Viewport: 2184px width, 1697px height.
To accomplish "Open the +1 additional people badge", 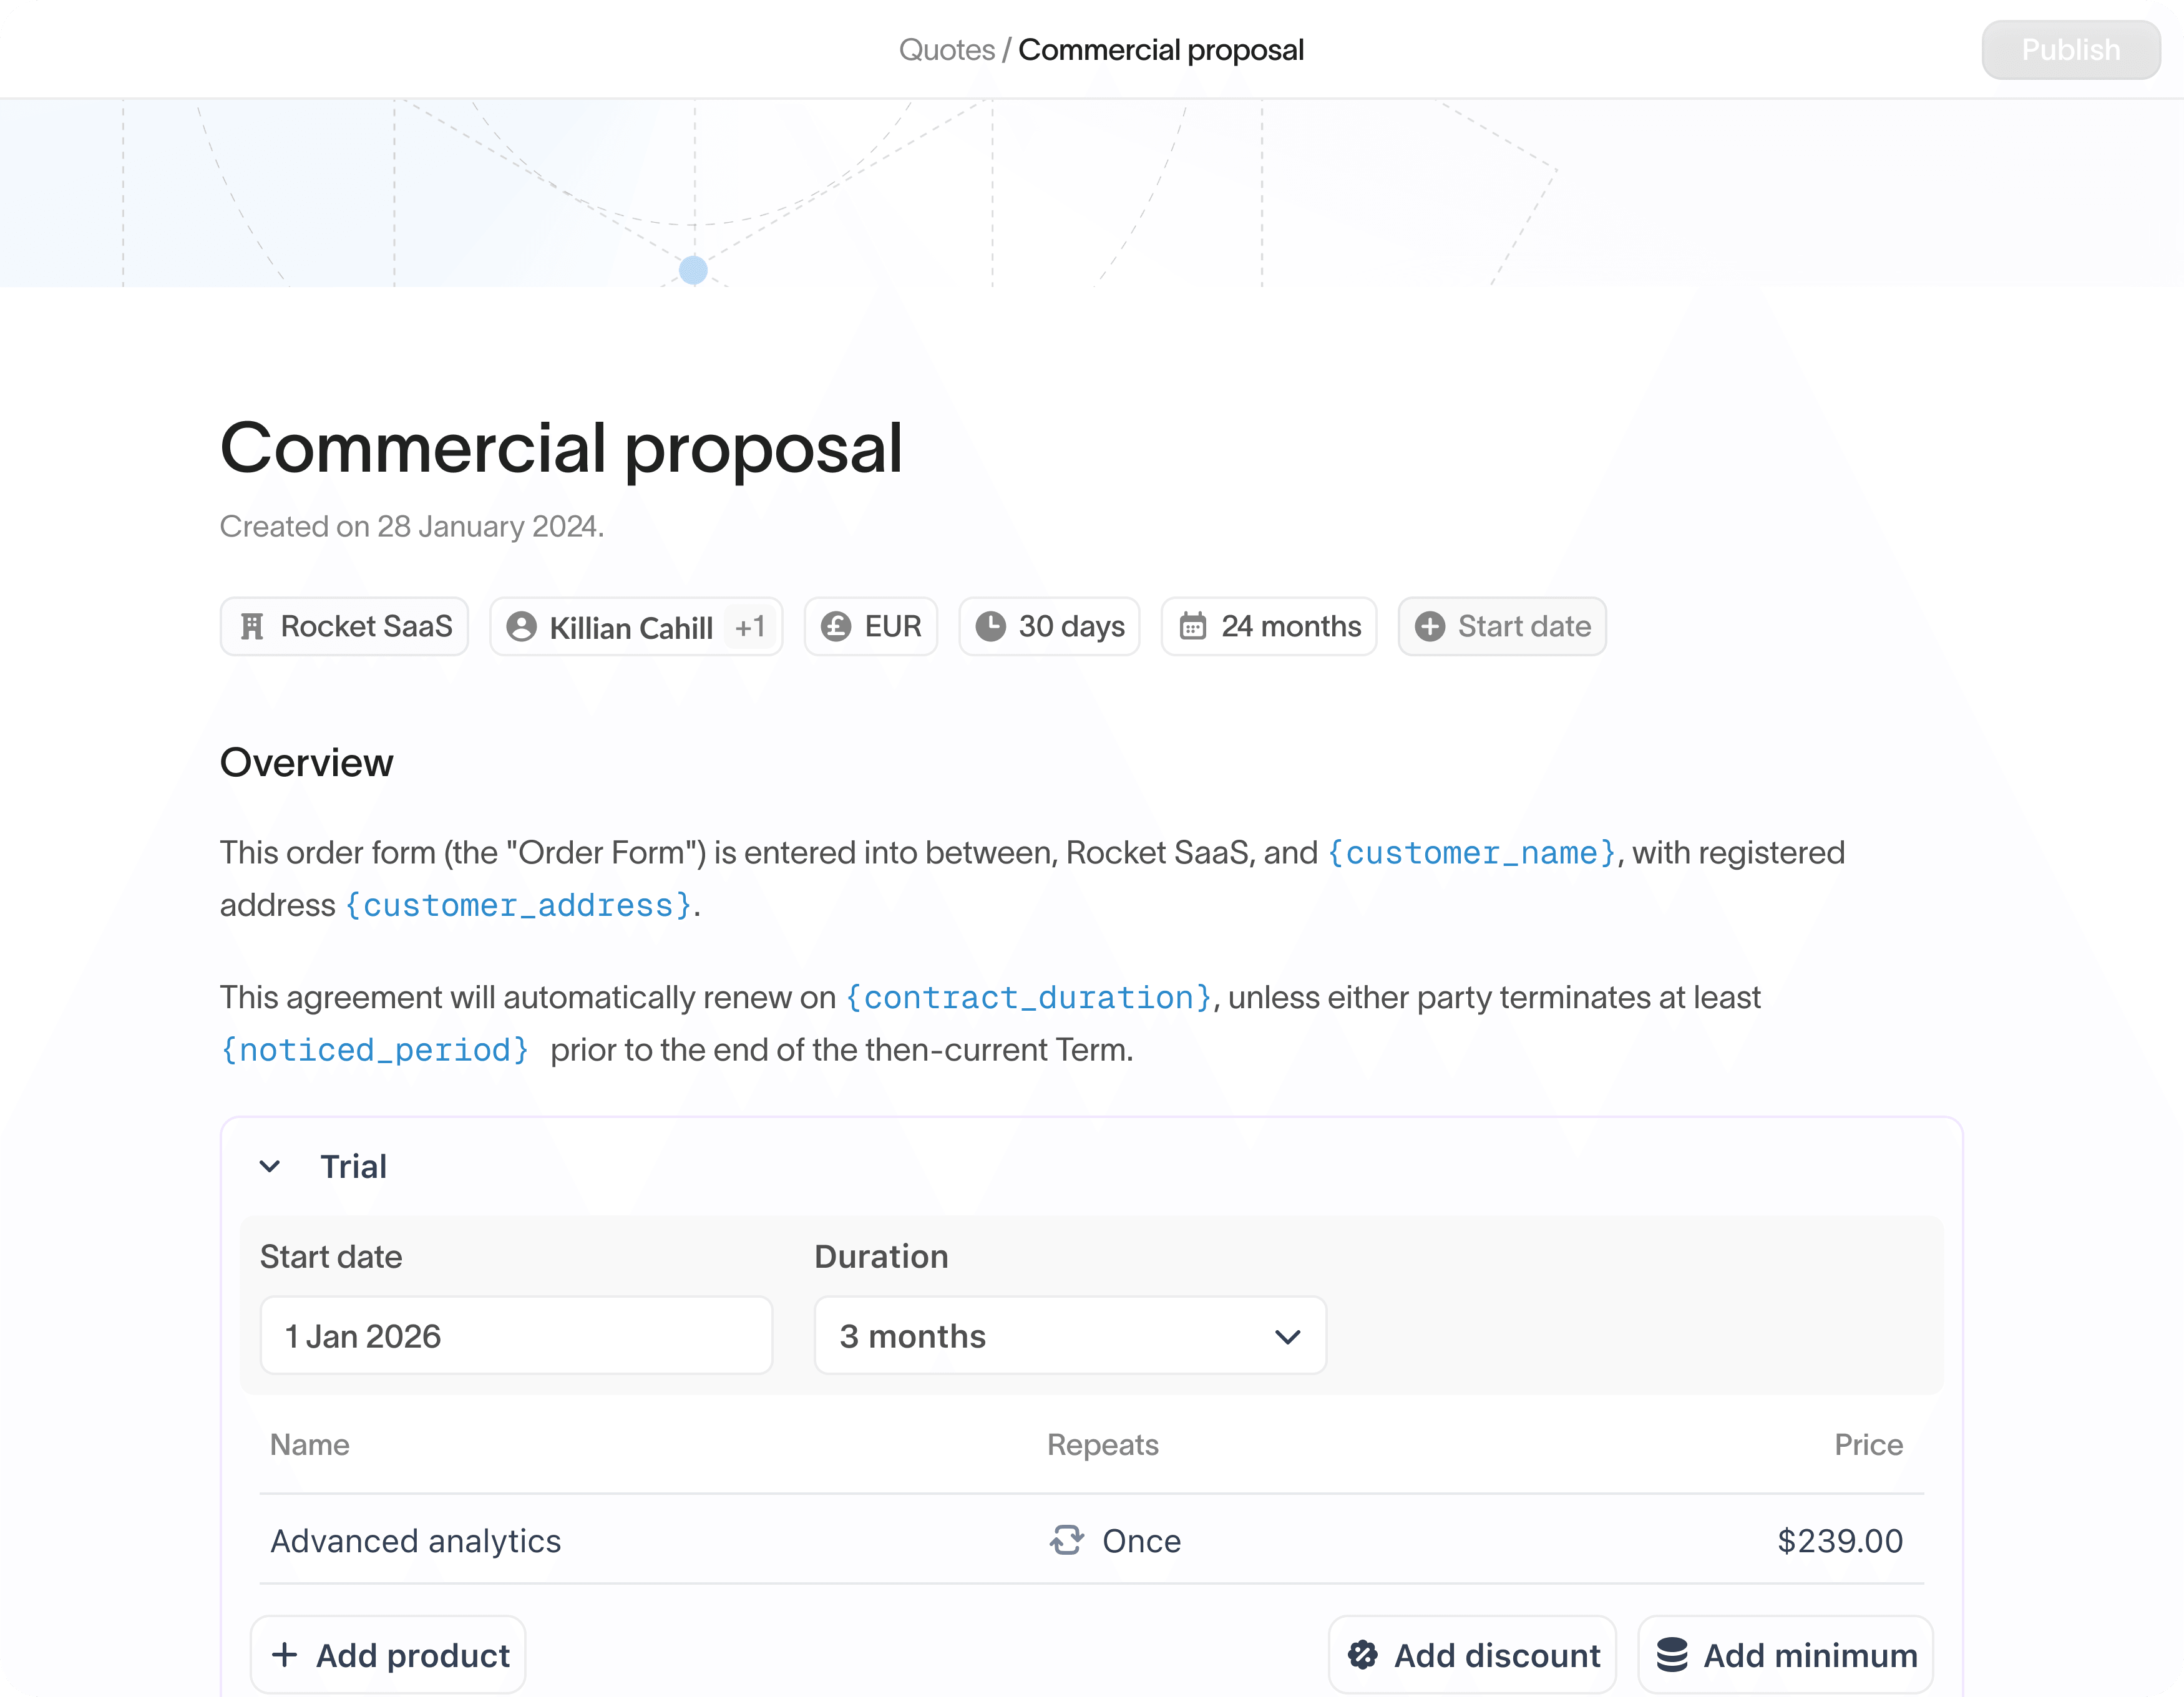I will (x=750, y=627).
